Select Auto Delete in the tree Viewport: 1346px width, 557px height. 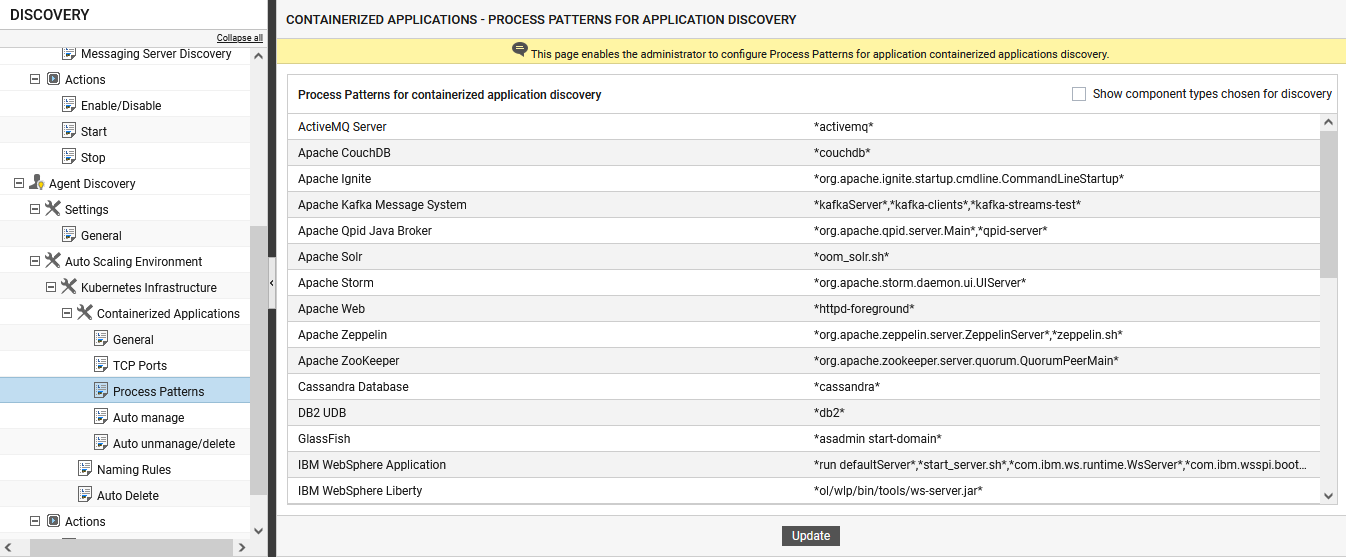tap(128, 495)
